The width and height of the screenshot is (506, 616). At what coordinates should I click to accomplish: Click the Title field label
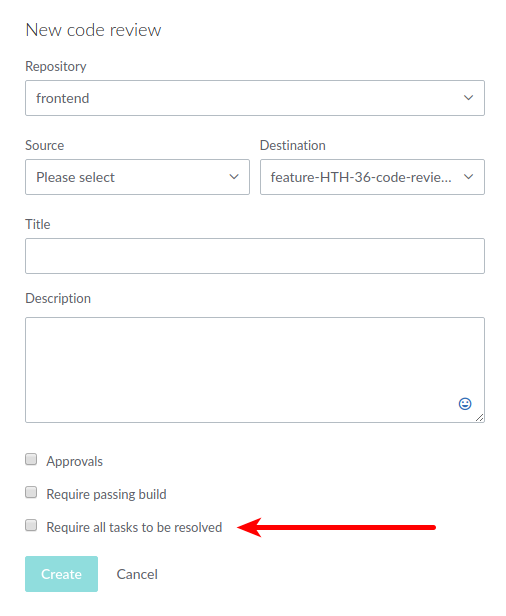[38, 224]
